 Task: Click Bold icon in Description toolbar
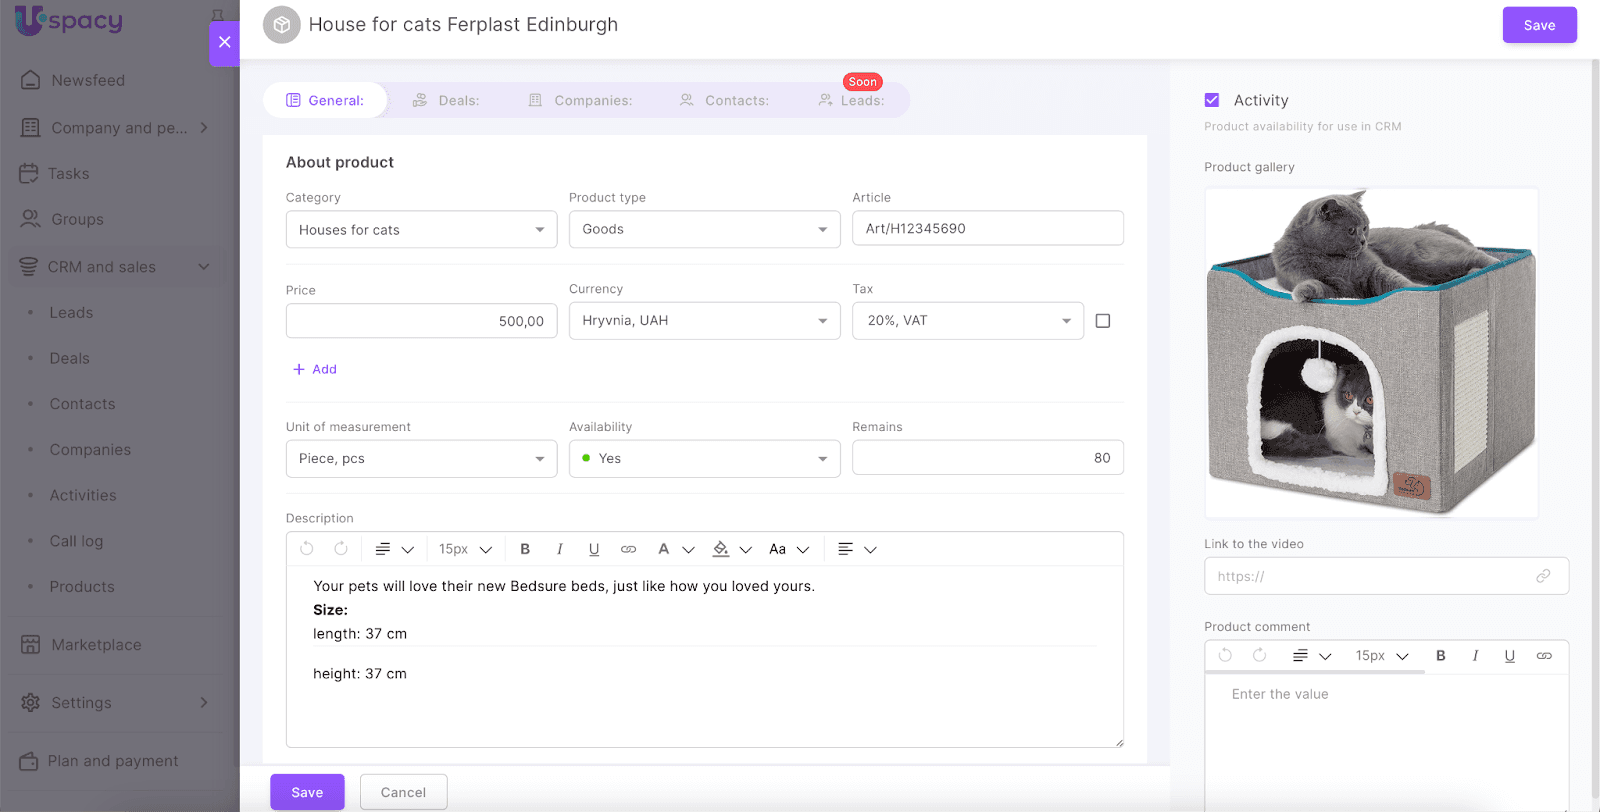point(525,549)
